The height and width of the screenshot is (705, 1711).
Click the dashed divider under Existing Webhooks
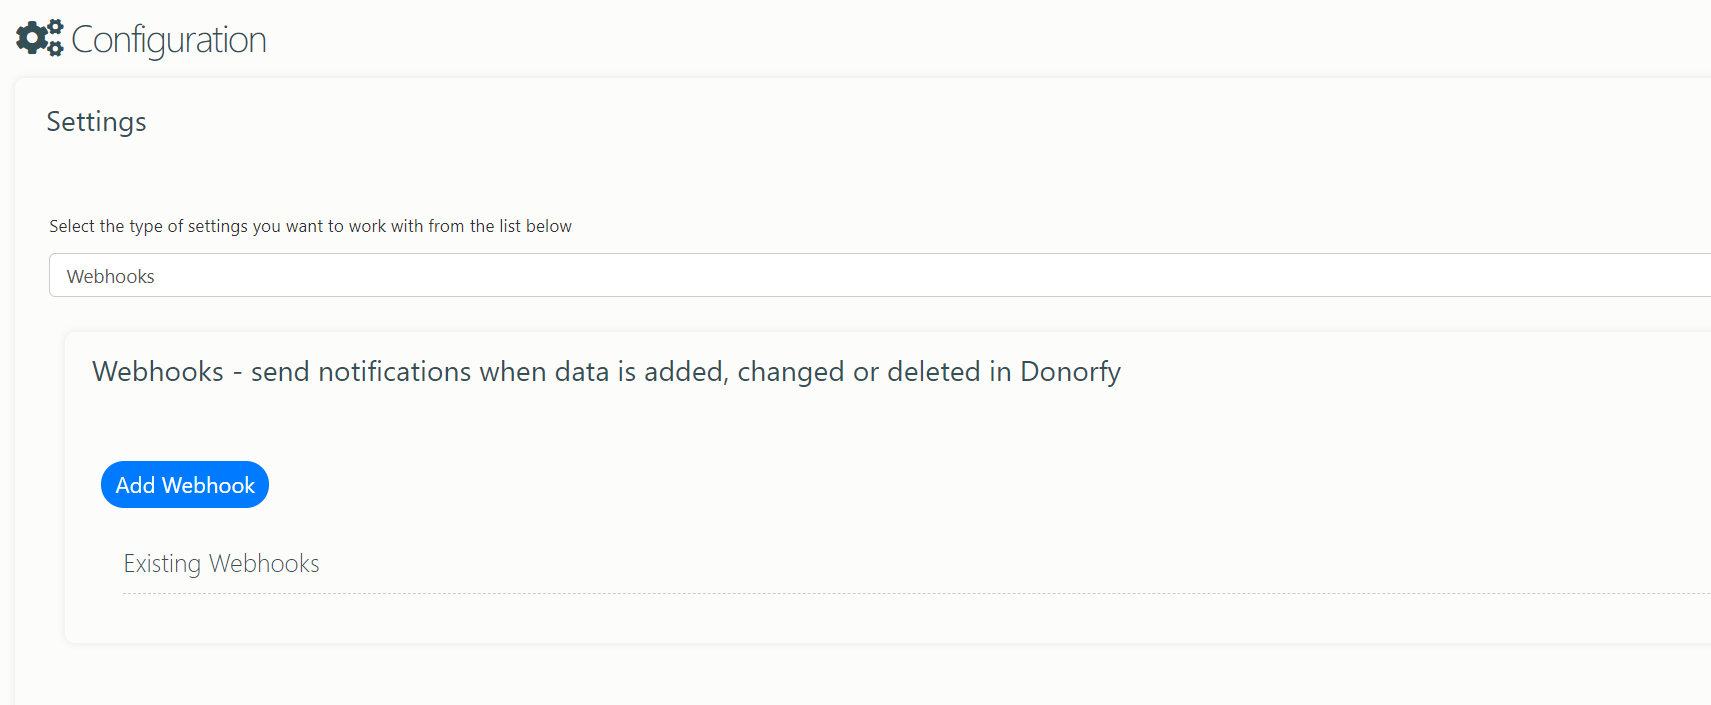point(917,593)
